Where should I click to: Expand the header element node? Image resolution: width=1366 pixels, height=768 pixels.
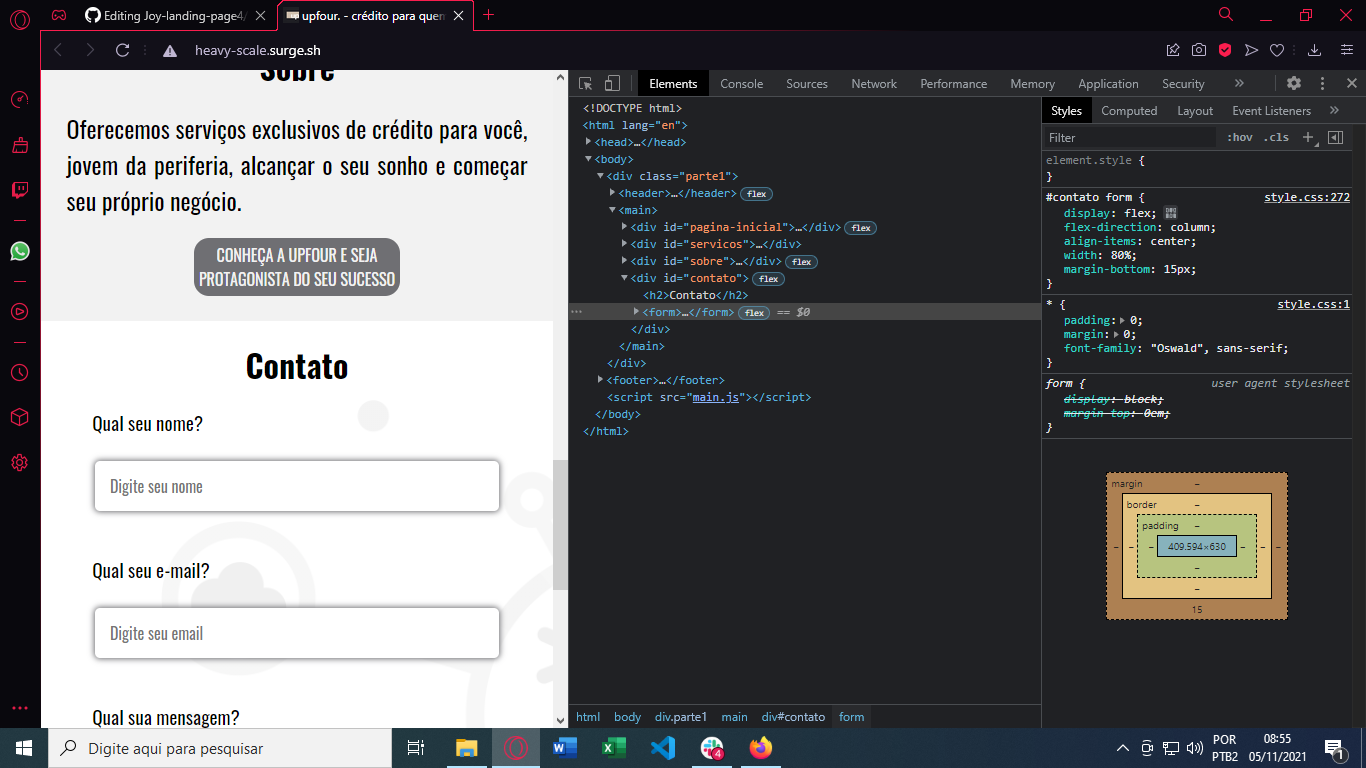tap(613, 193)
